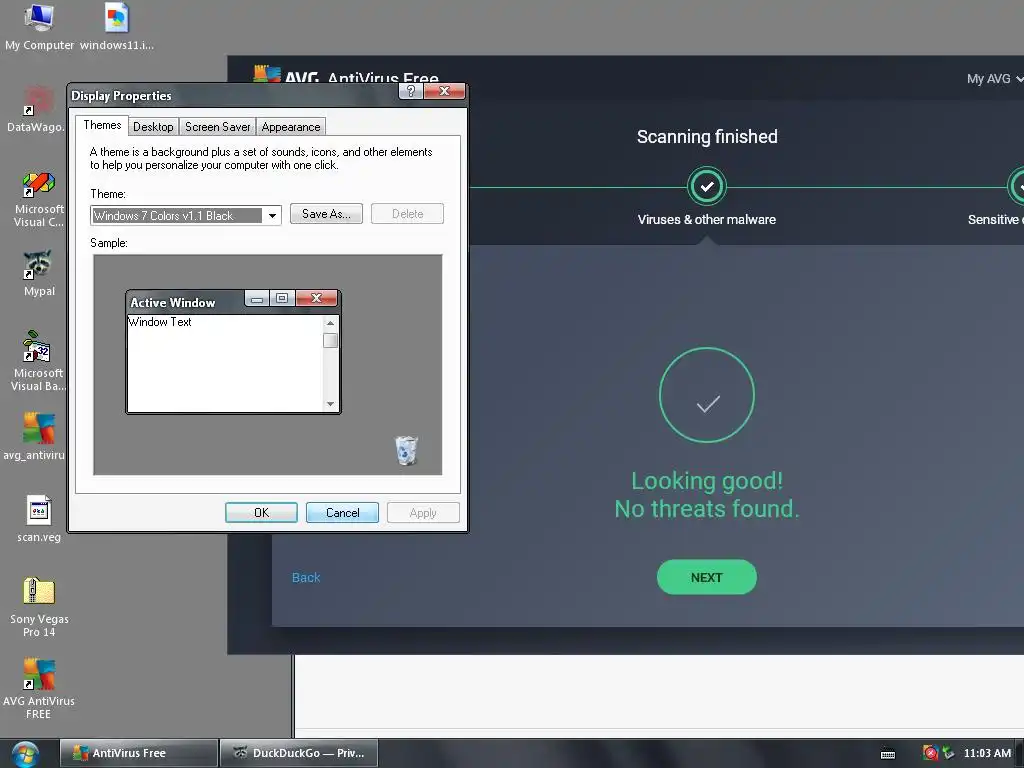The width and height of the screenshot is (1024, 768).
Task: Click the network tray icon beside clock
Action: click(x=948, y=753)
